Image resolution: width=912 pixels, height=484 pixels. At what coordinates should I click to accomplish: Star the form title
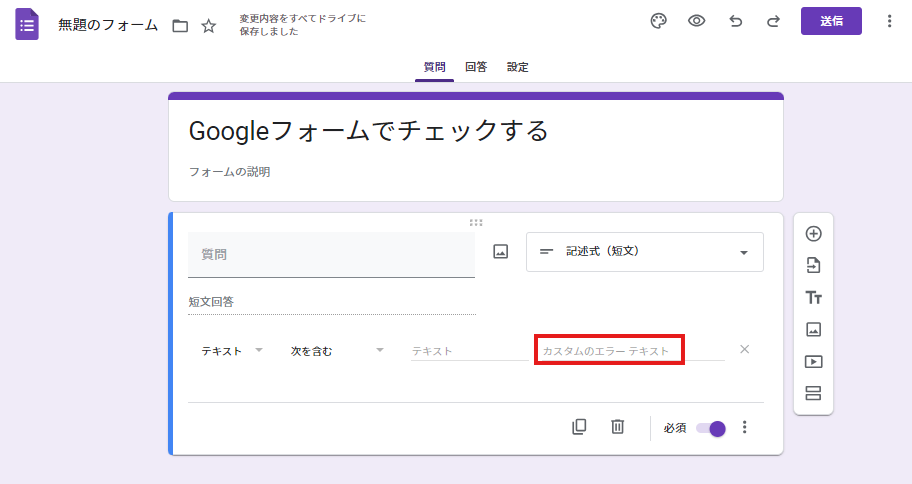point(209,26)
